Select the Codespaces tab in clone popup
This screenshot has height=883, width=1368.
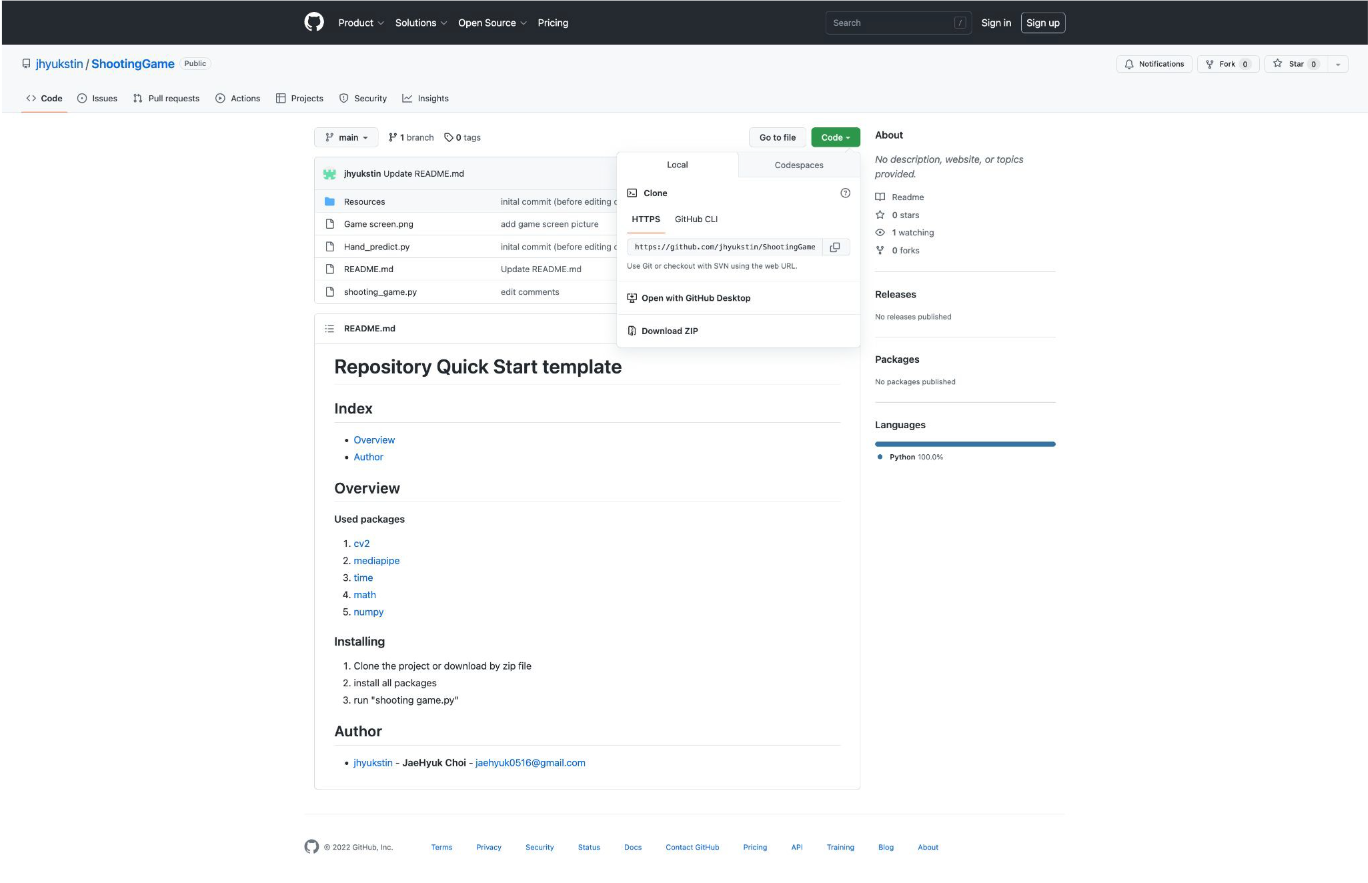[x=799, y=165]
